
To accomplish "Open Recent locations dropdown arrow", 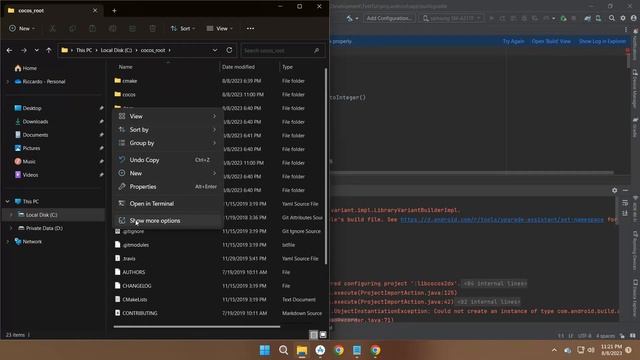I will click(x=36, y=50).
